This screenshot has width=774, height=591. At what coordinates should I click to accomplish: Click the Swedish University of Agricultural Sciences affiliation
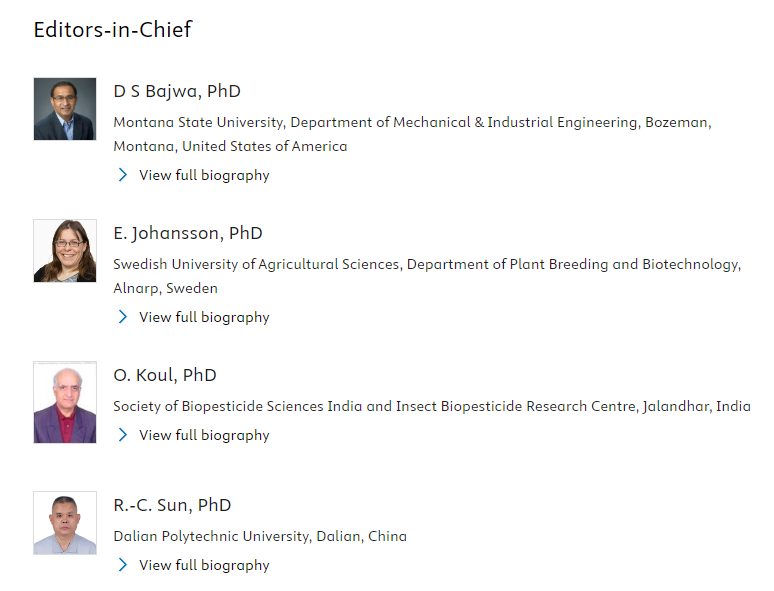point(427,276)
